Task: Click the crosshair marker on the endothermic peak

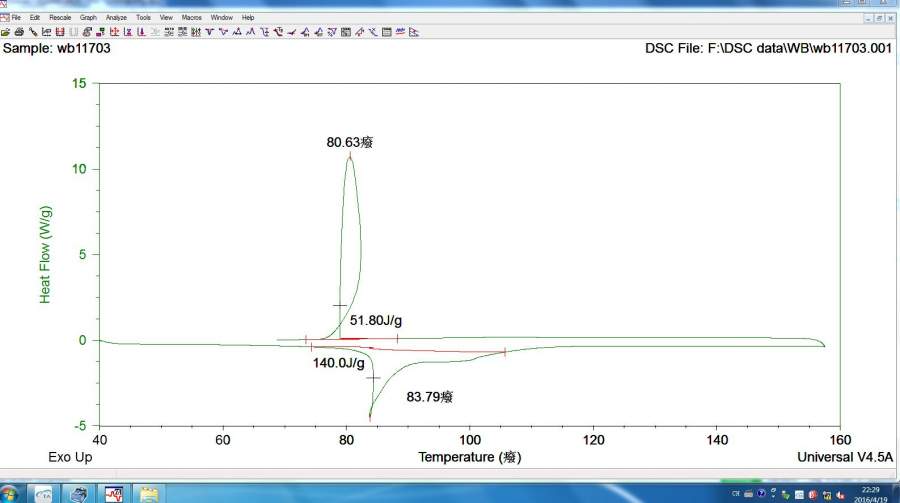Action: [x=373, y=378]
